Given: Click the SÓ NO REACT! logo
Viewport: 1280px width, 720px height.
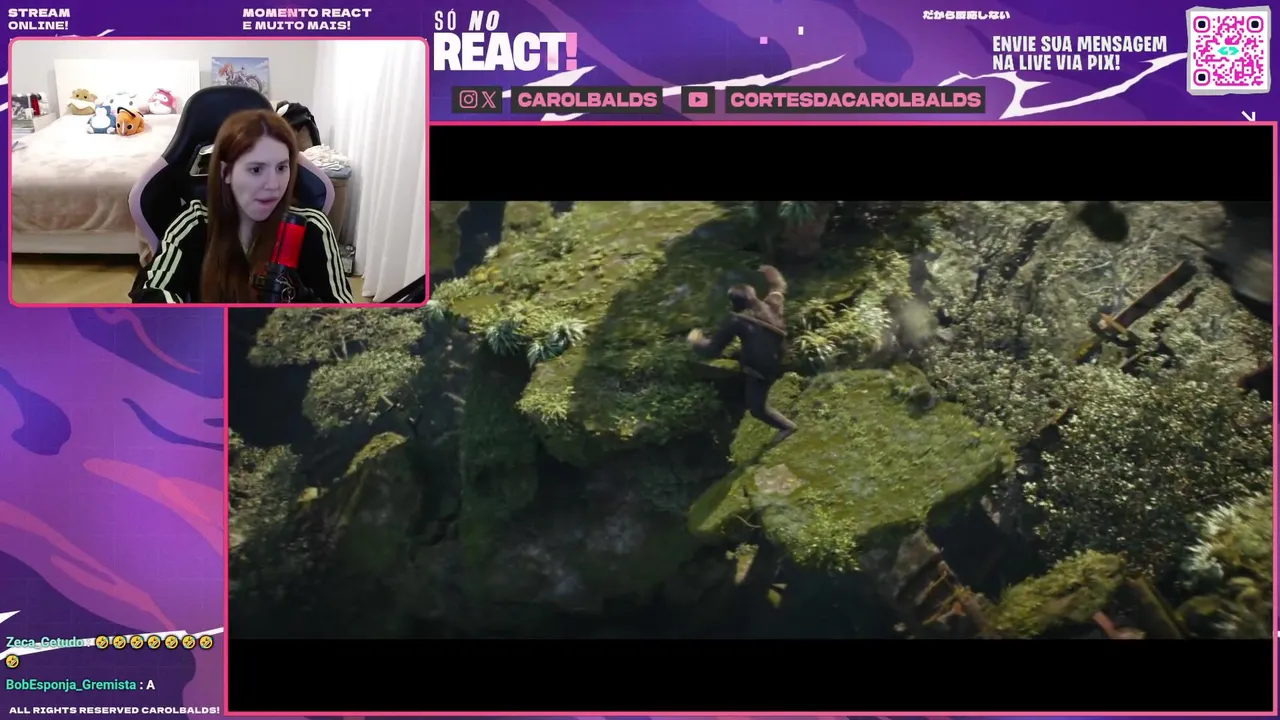Looking at the screenshot, I should pos(505,43).
